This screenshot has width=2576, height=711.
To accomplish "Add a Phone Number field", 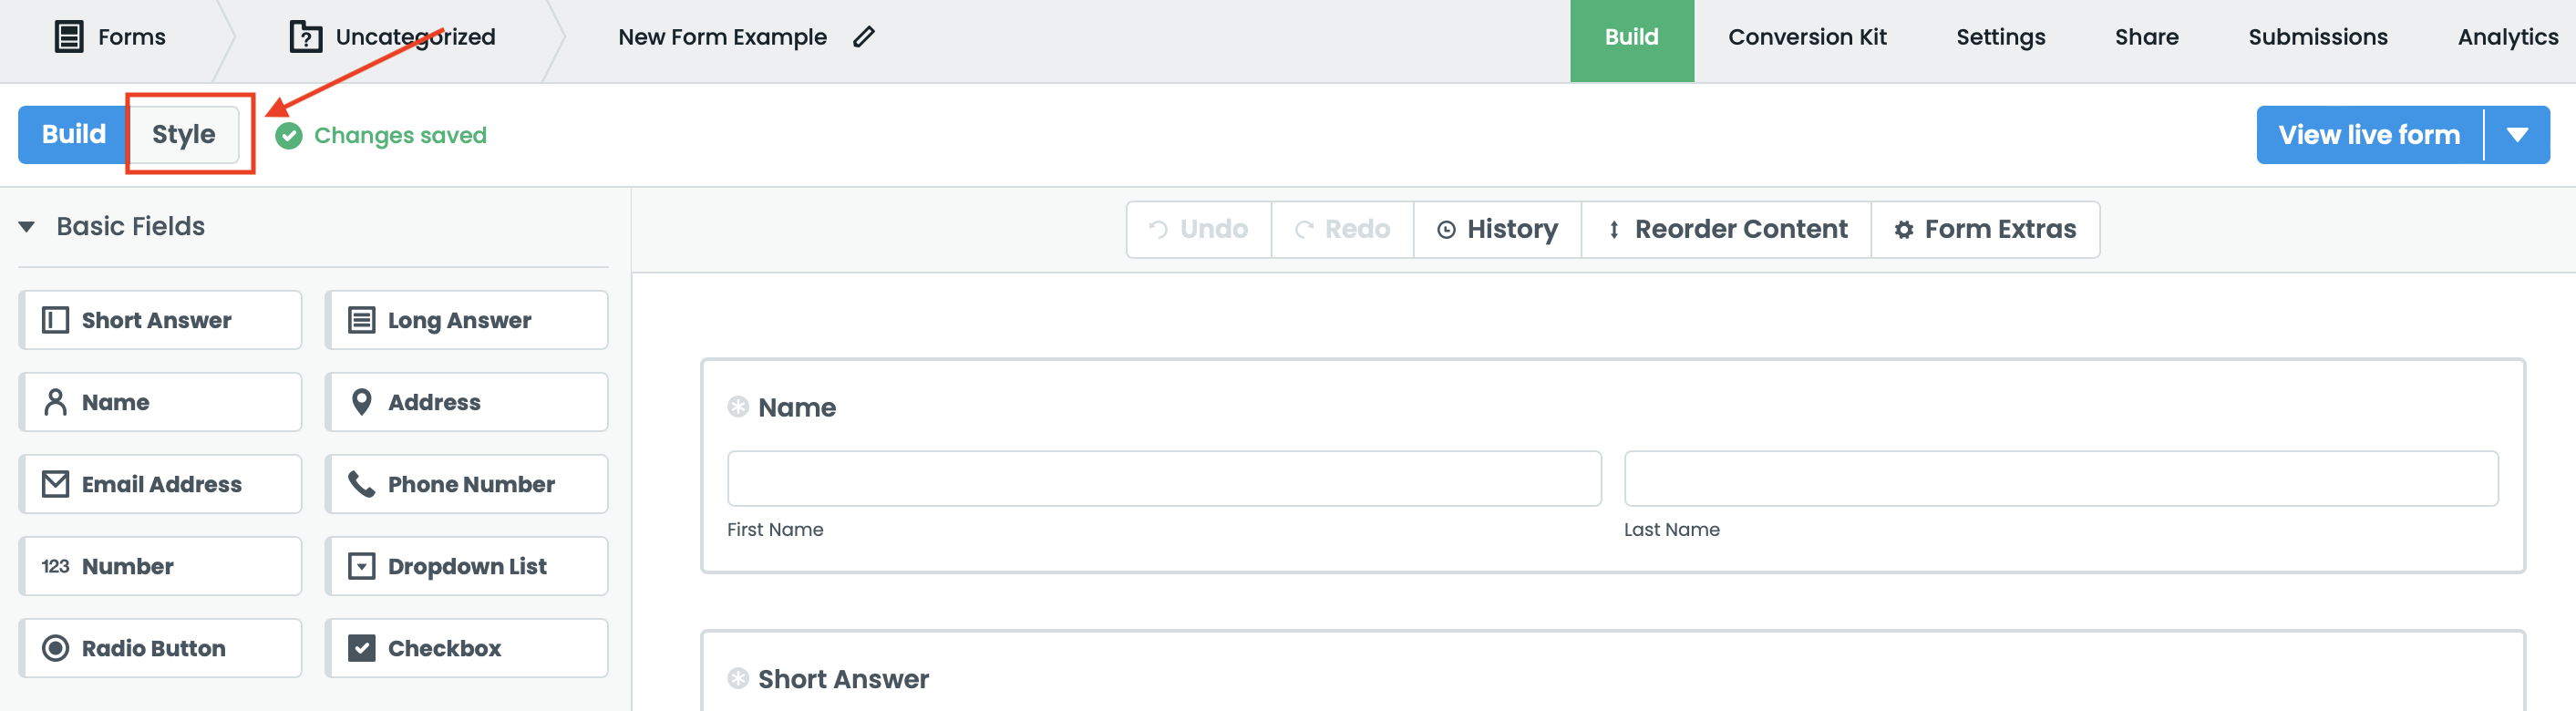I will [x=466, y=484].
